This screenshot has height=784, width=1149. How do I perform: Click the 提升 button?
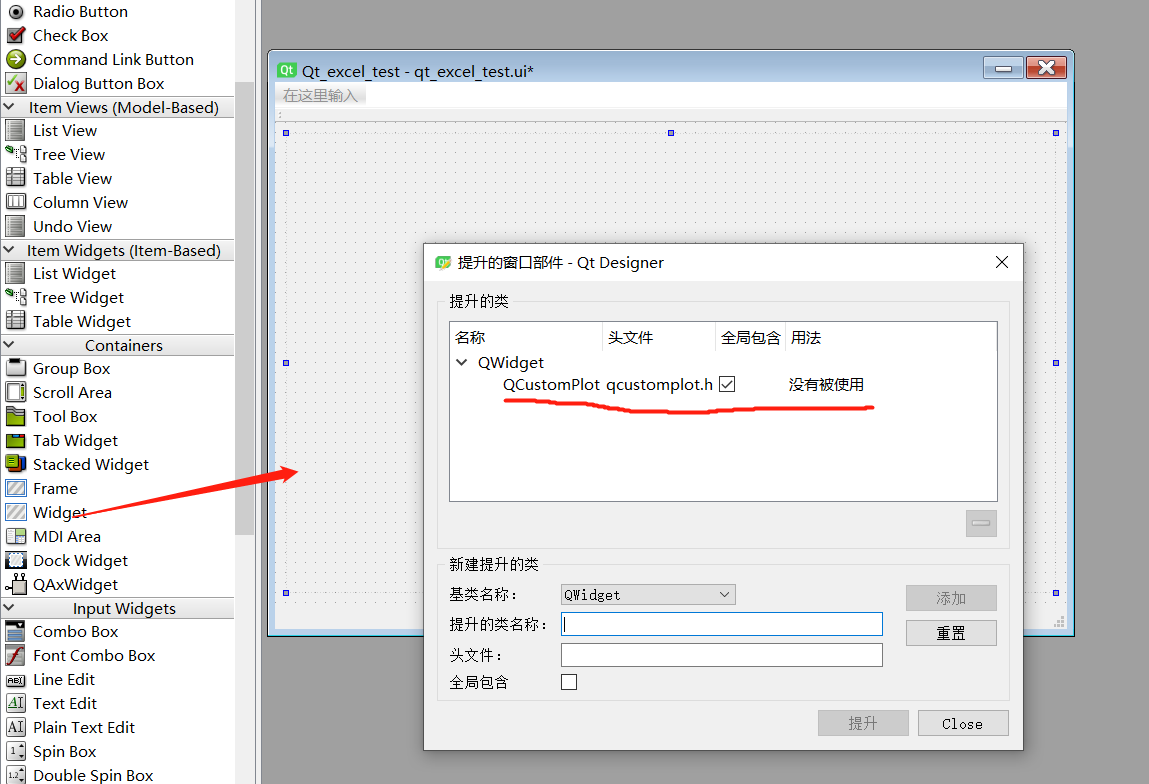point(863,723)
